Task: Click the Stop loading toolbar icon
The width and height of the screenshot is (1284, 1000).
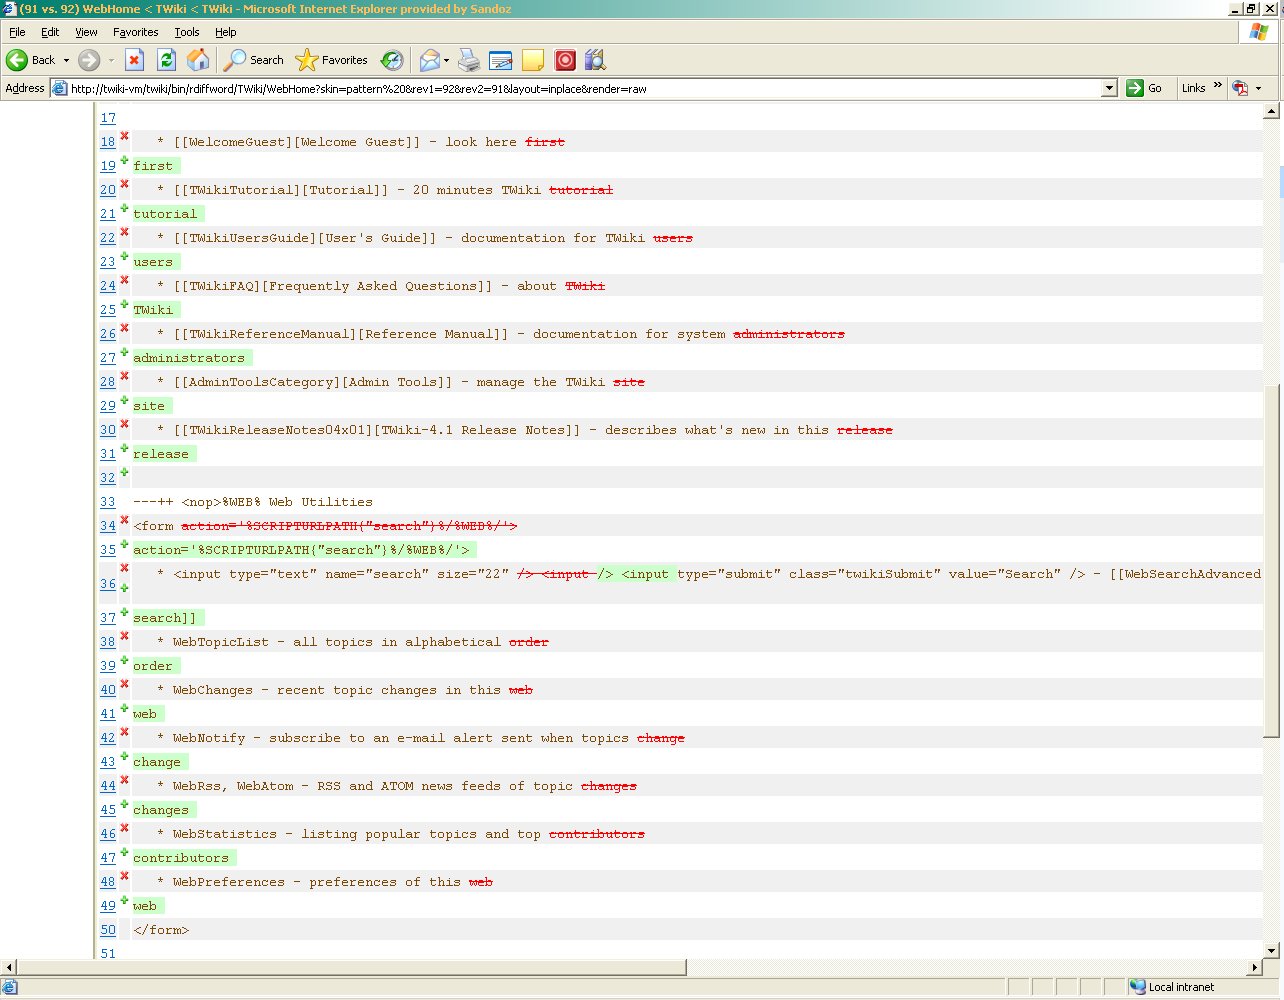Action: click(x=134, y=60)
